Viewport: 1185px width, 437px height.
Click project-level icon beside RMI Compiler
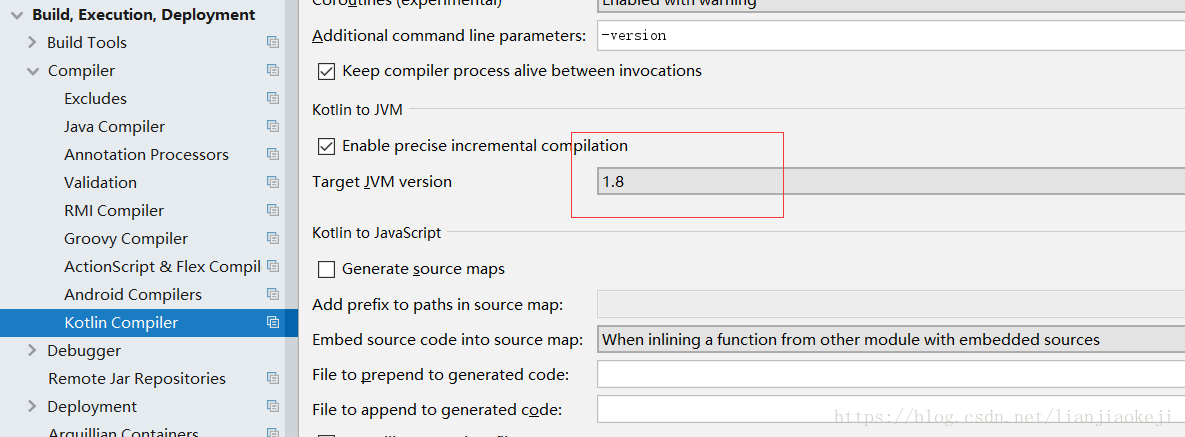pyautogui.click(x=272, y=210)
